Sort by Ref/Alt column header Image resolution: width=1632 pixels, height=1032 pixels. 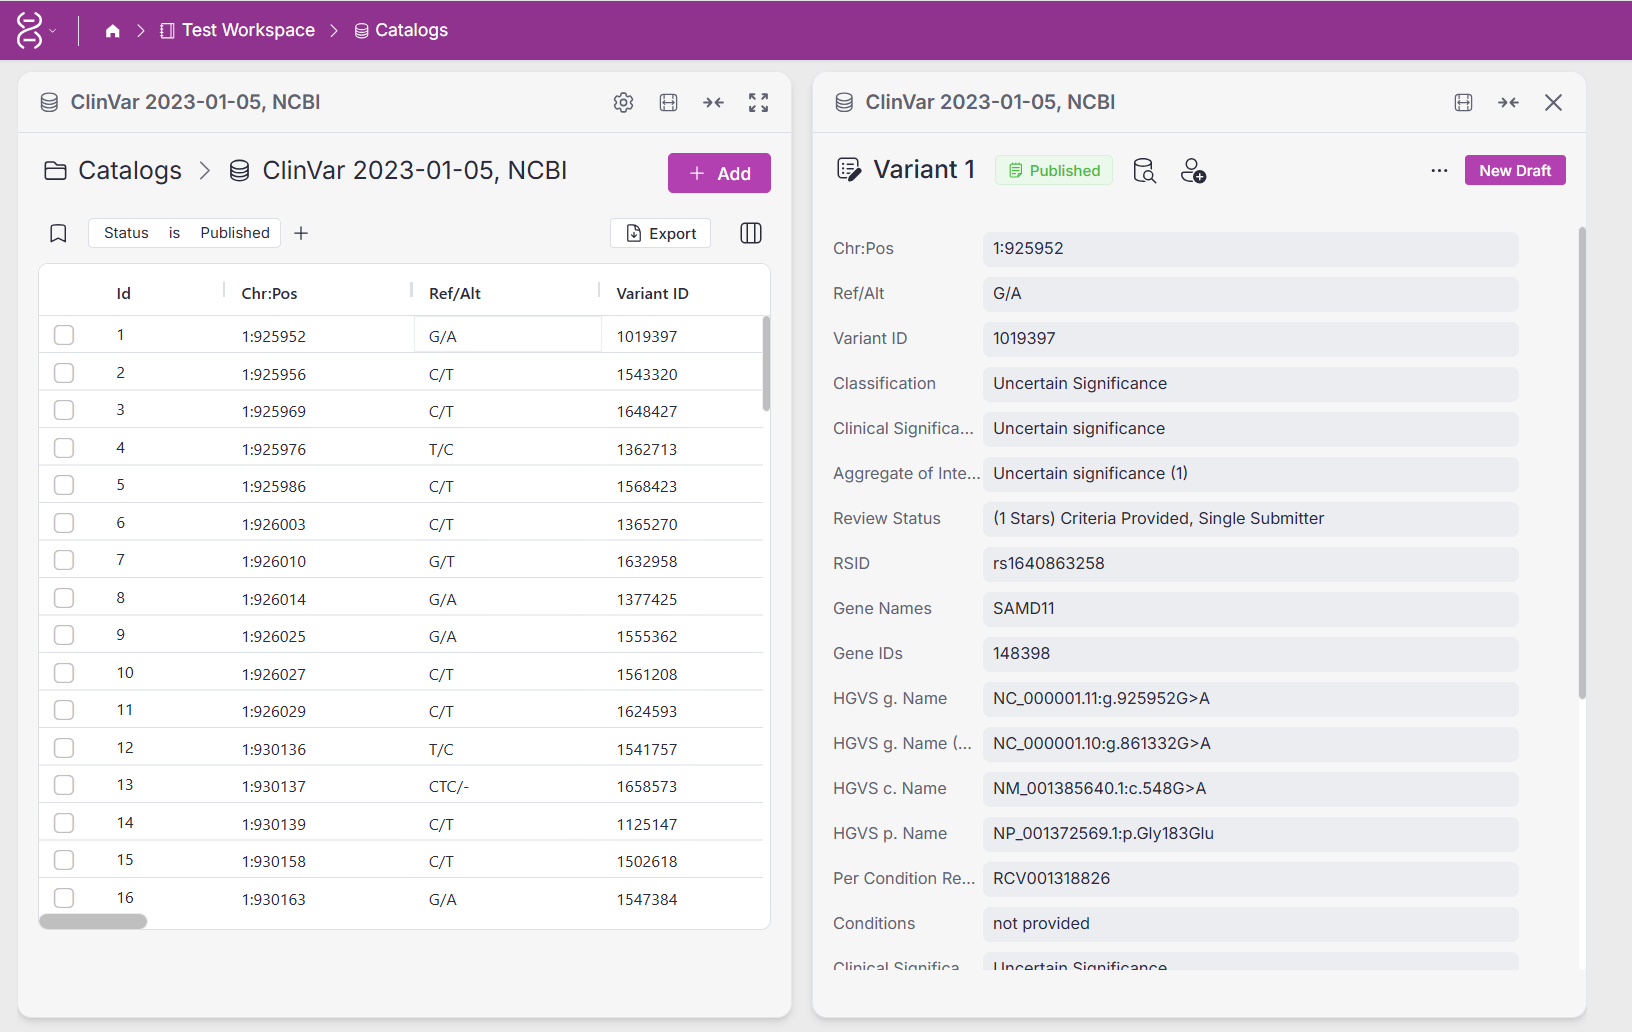[x=455, y=293]
